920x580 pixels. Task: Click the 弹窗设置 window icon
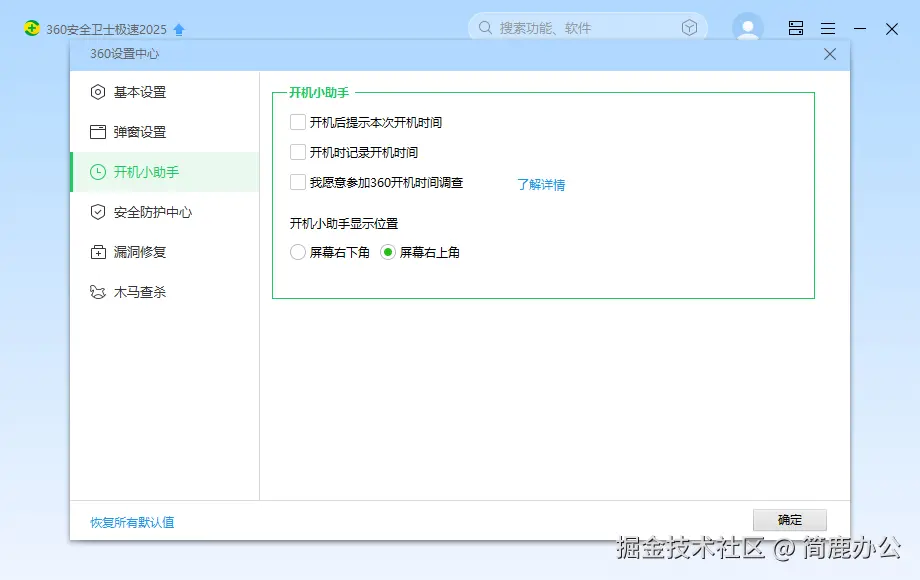tap(98, 132)
